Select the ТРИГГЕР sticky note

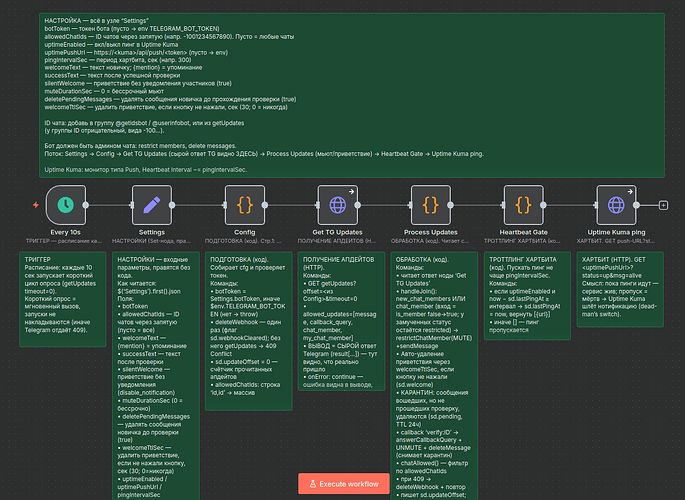[63, 299]
